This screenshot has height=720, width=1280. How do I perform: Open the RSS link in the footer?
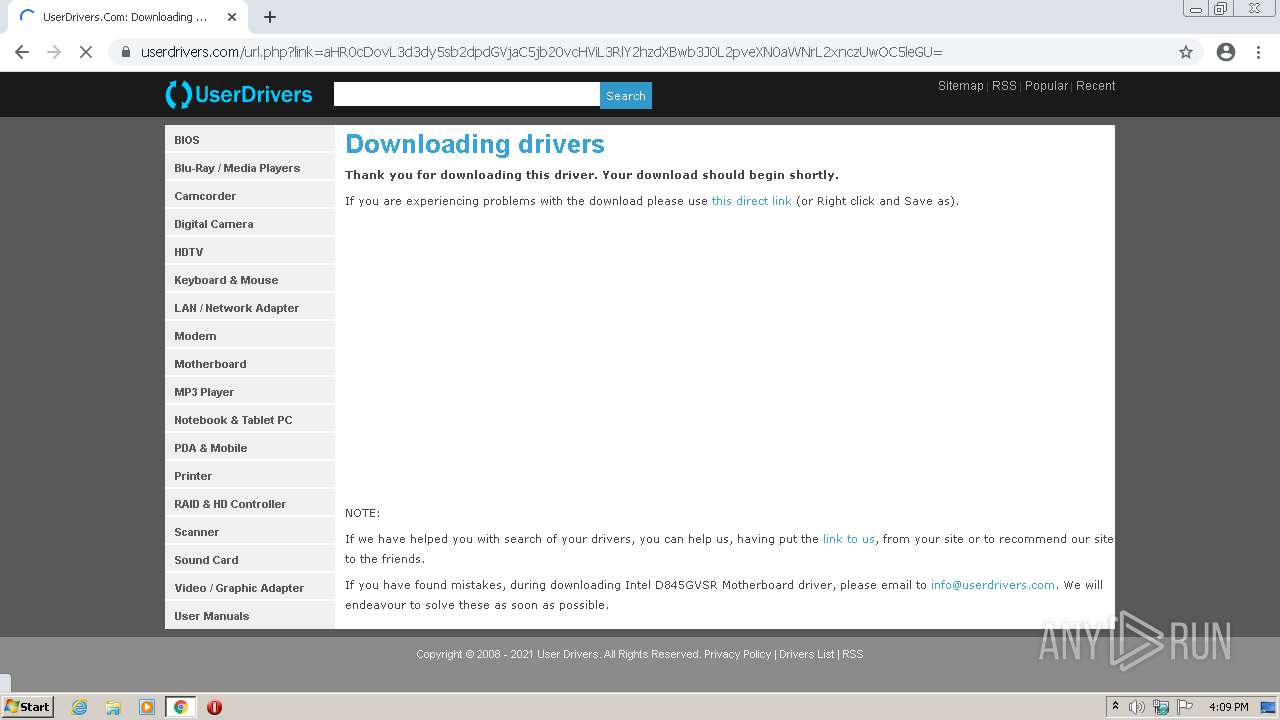pyautogui.click(x=852, y=654)
